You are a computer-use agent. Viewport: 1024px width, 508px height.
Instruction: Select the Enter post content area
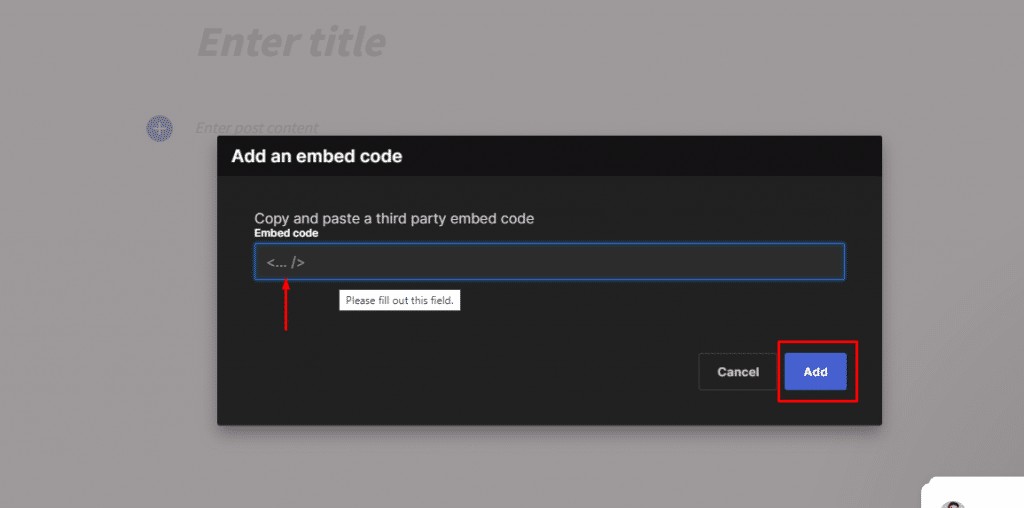[x=257, y=128]
